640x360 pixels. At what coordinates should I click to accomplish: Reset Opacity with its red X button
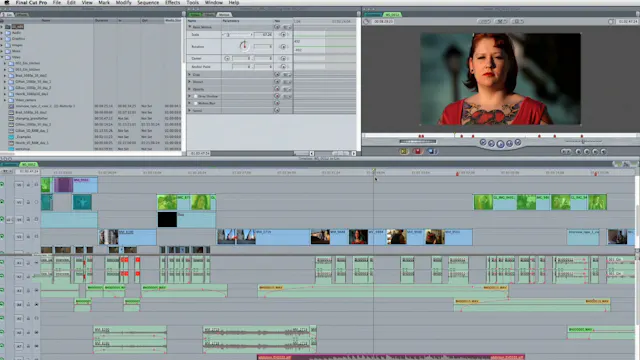click(x=277, y=89)
